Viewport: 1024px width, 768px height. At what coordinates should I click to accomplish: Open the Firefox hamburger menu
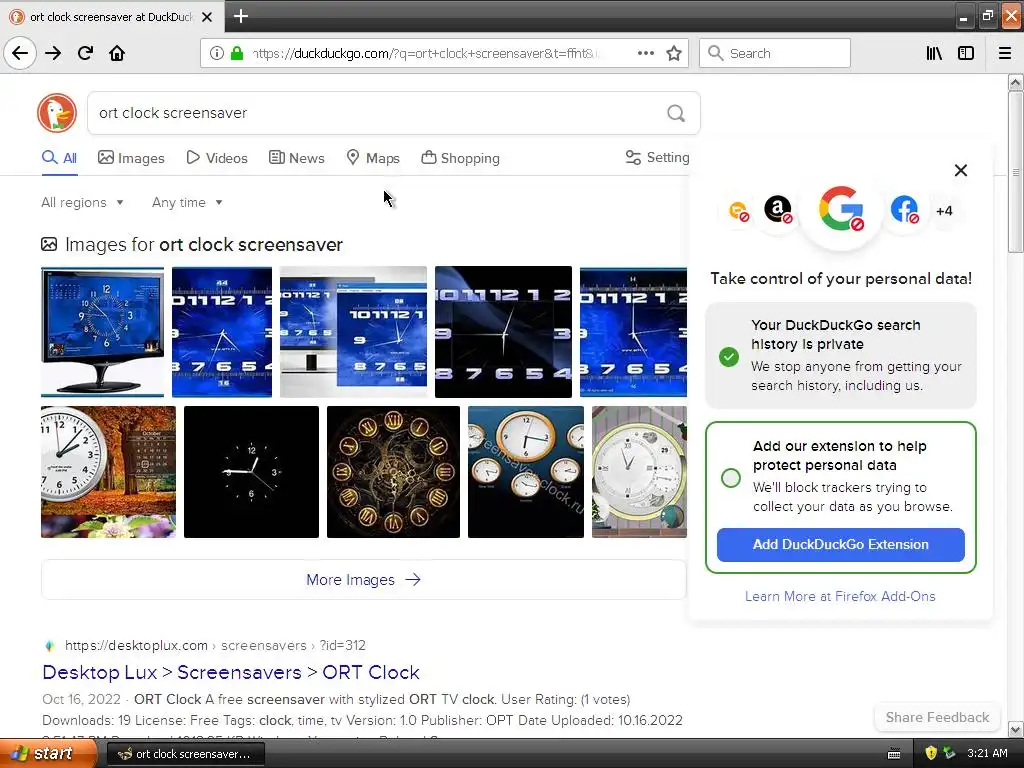(x=1005, y=53)
